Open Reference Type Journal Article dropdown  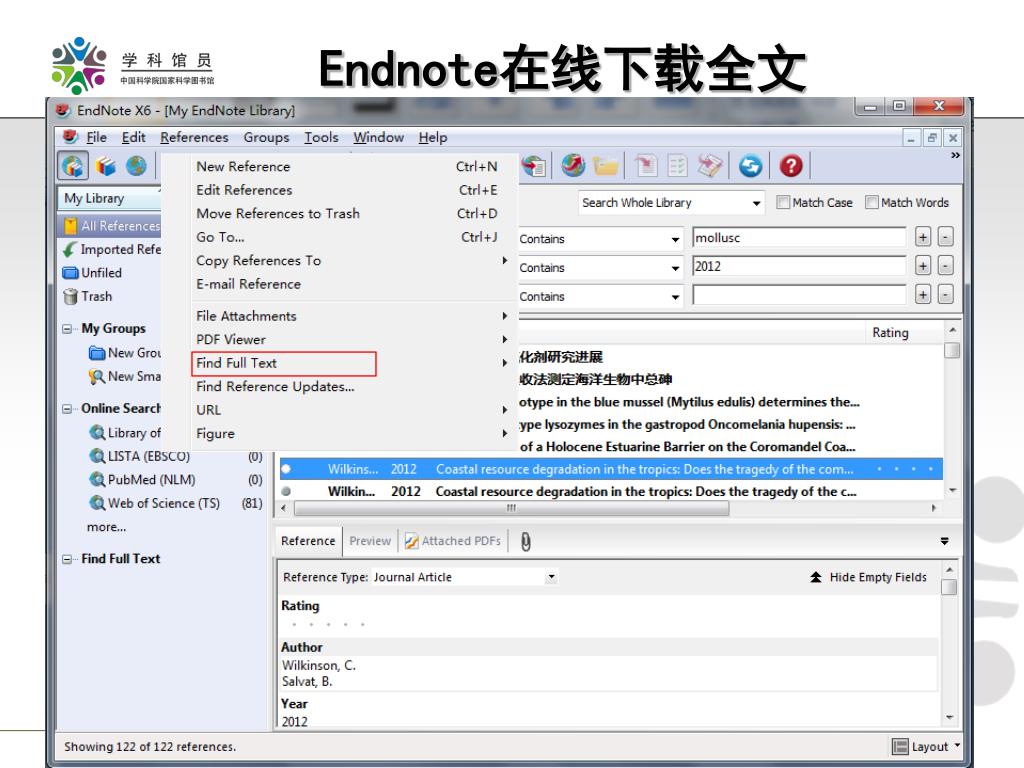pos(551,577)
